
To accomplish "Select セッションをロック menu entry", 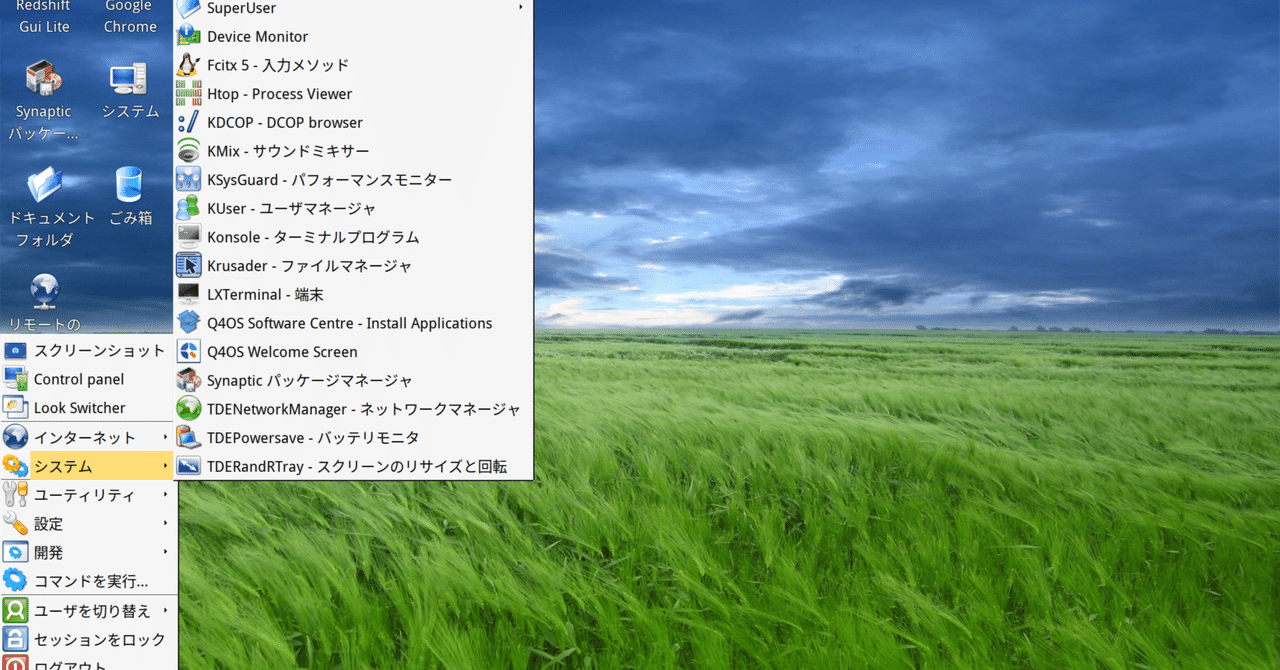I will tap(88, 639).
